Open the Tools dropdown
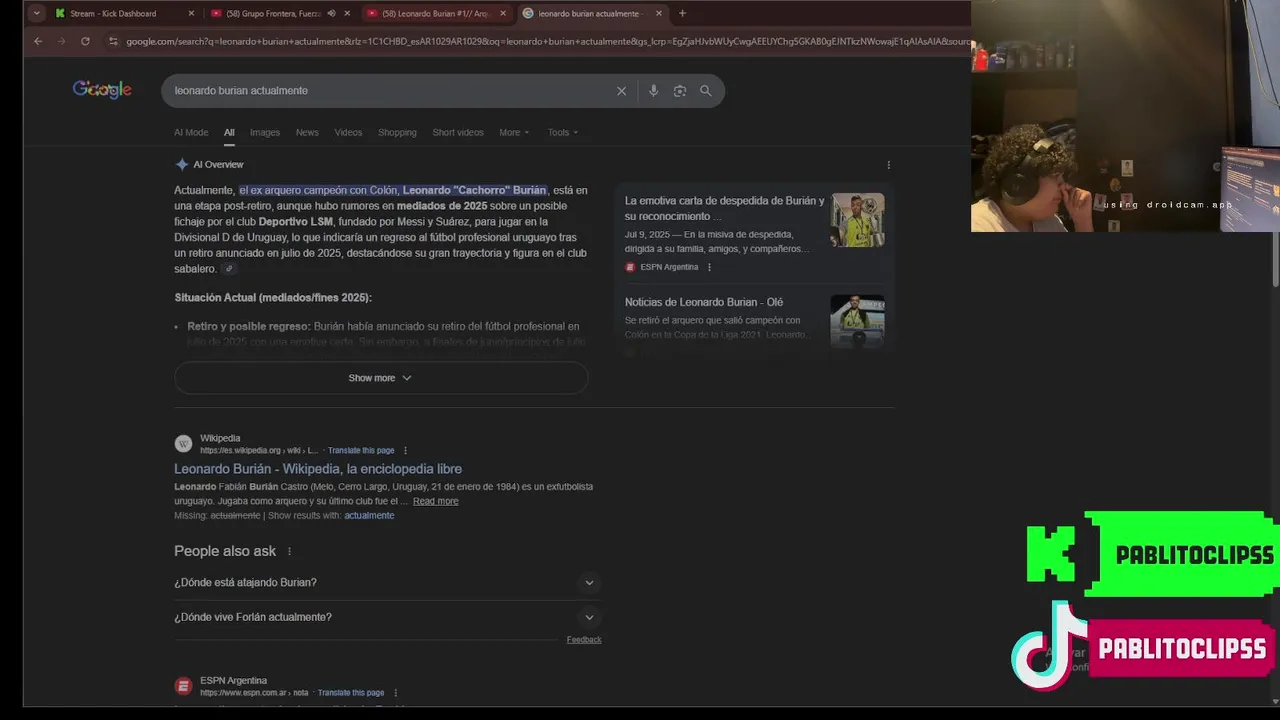 click(563, 132)
